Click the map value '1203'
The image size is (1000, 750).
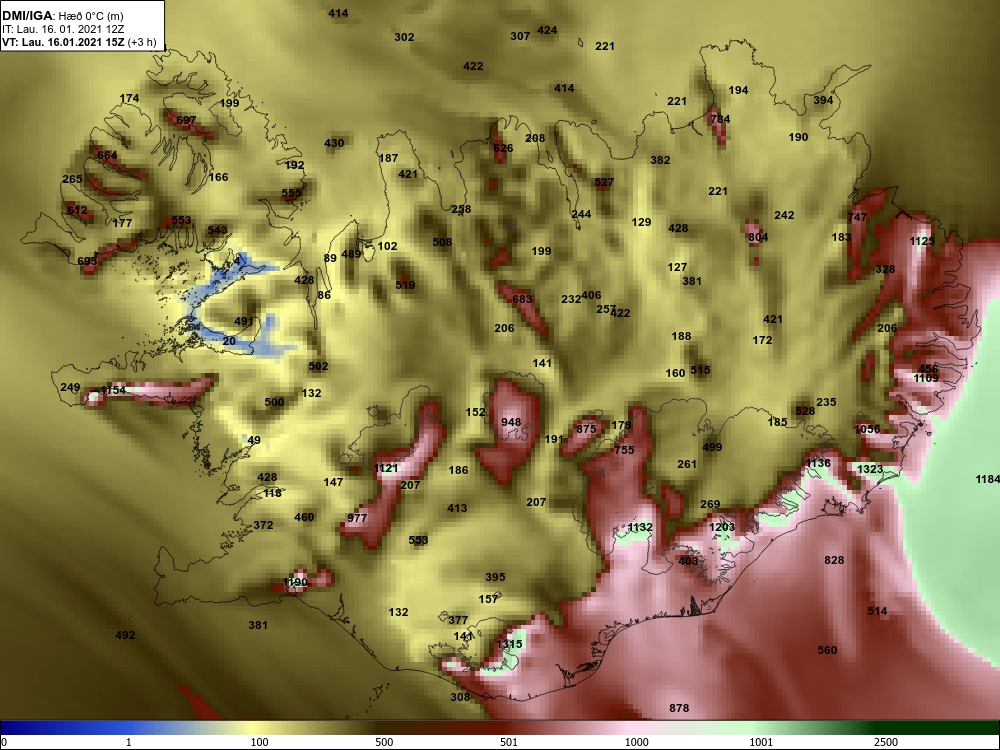pos(722,527)
